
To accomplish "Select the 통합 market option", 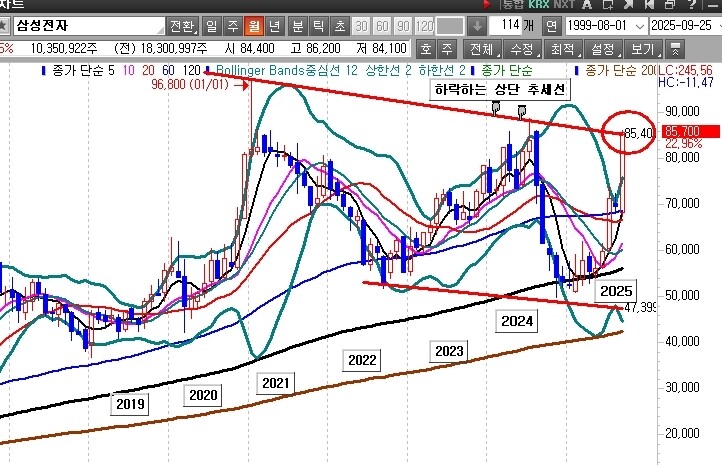I will tap(513, 5).
